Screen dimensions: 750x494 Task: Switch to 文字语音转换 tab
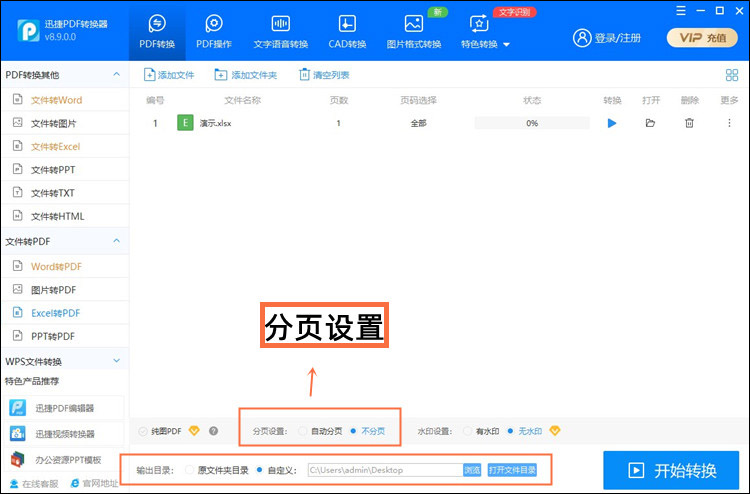(281, 32)
